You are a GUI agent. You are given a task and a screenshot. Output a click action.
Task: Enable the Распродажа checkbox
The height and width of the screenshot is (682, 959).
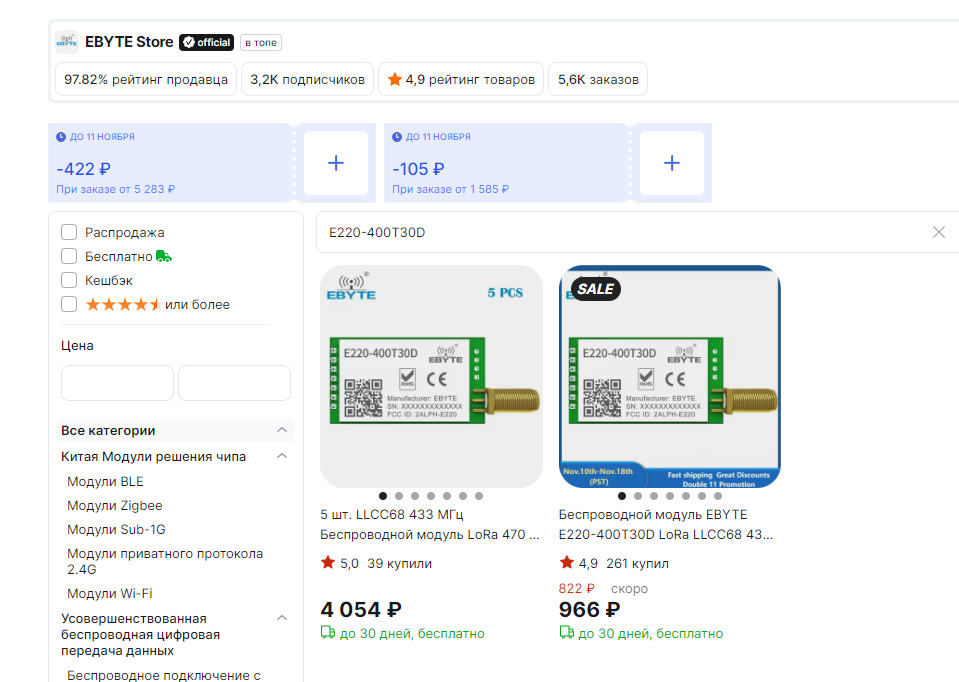(69, 232)
